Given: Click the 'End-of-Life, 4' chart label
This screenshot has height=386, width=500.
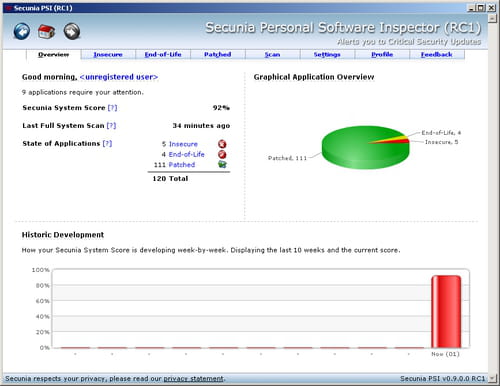Looking at the screenshot, I should [441, 133].
